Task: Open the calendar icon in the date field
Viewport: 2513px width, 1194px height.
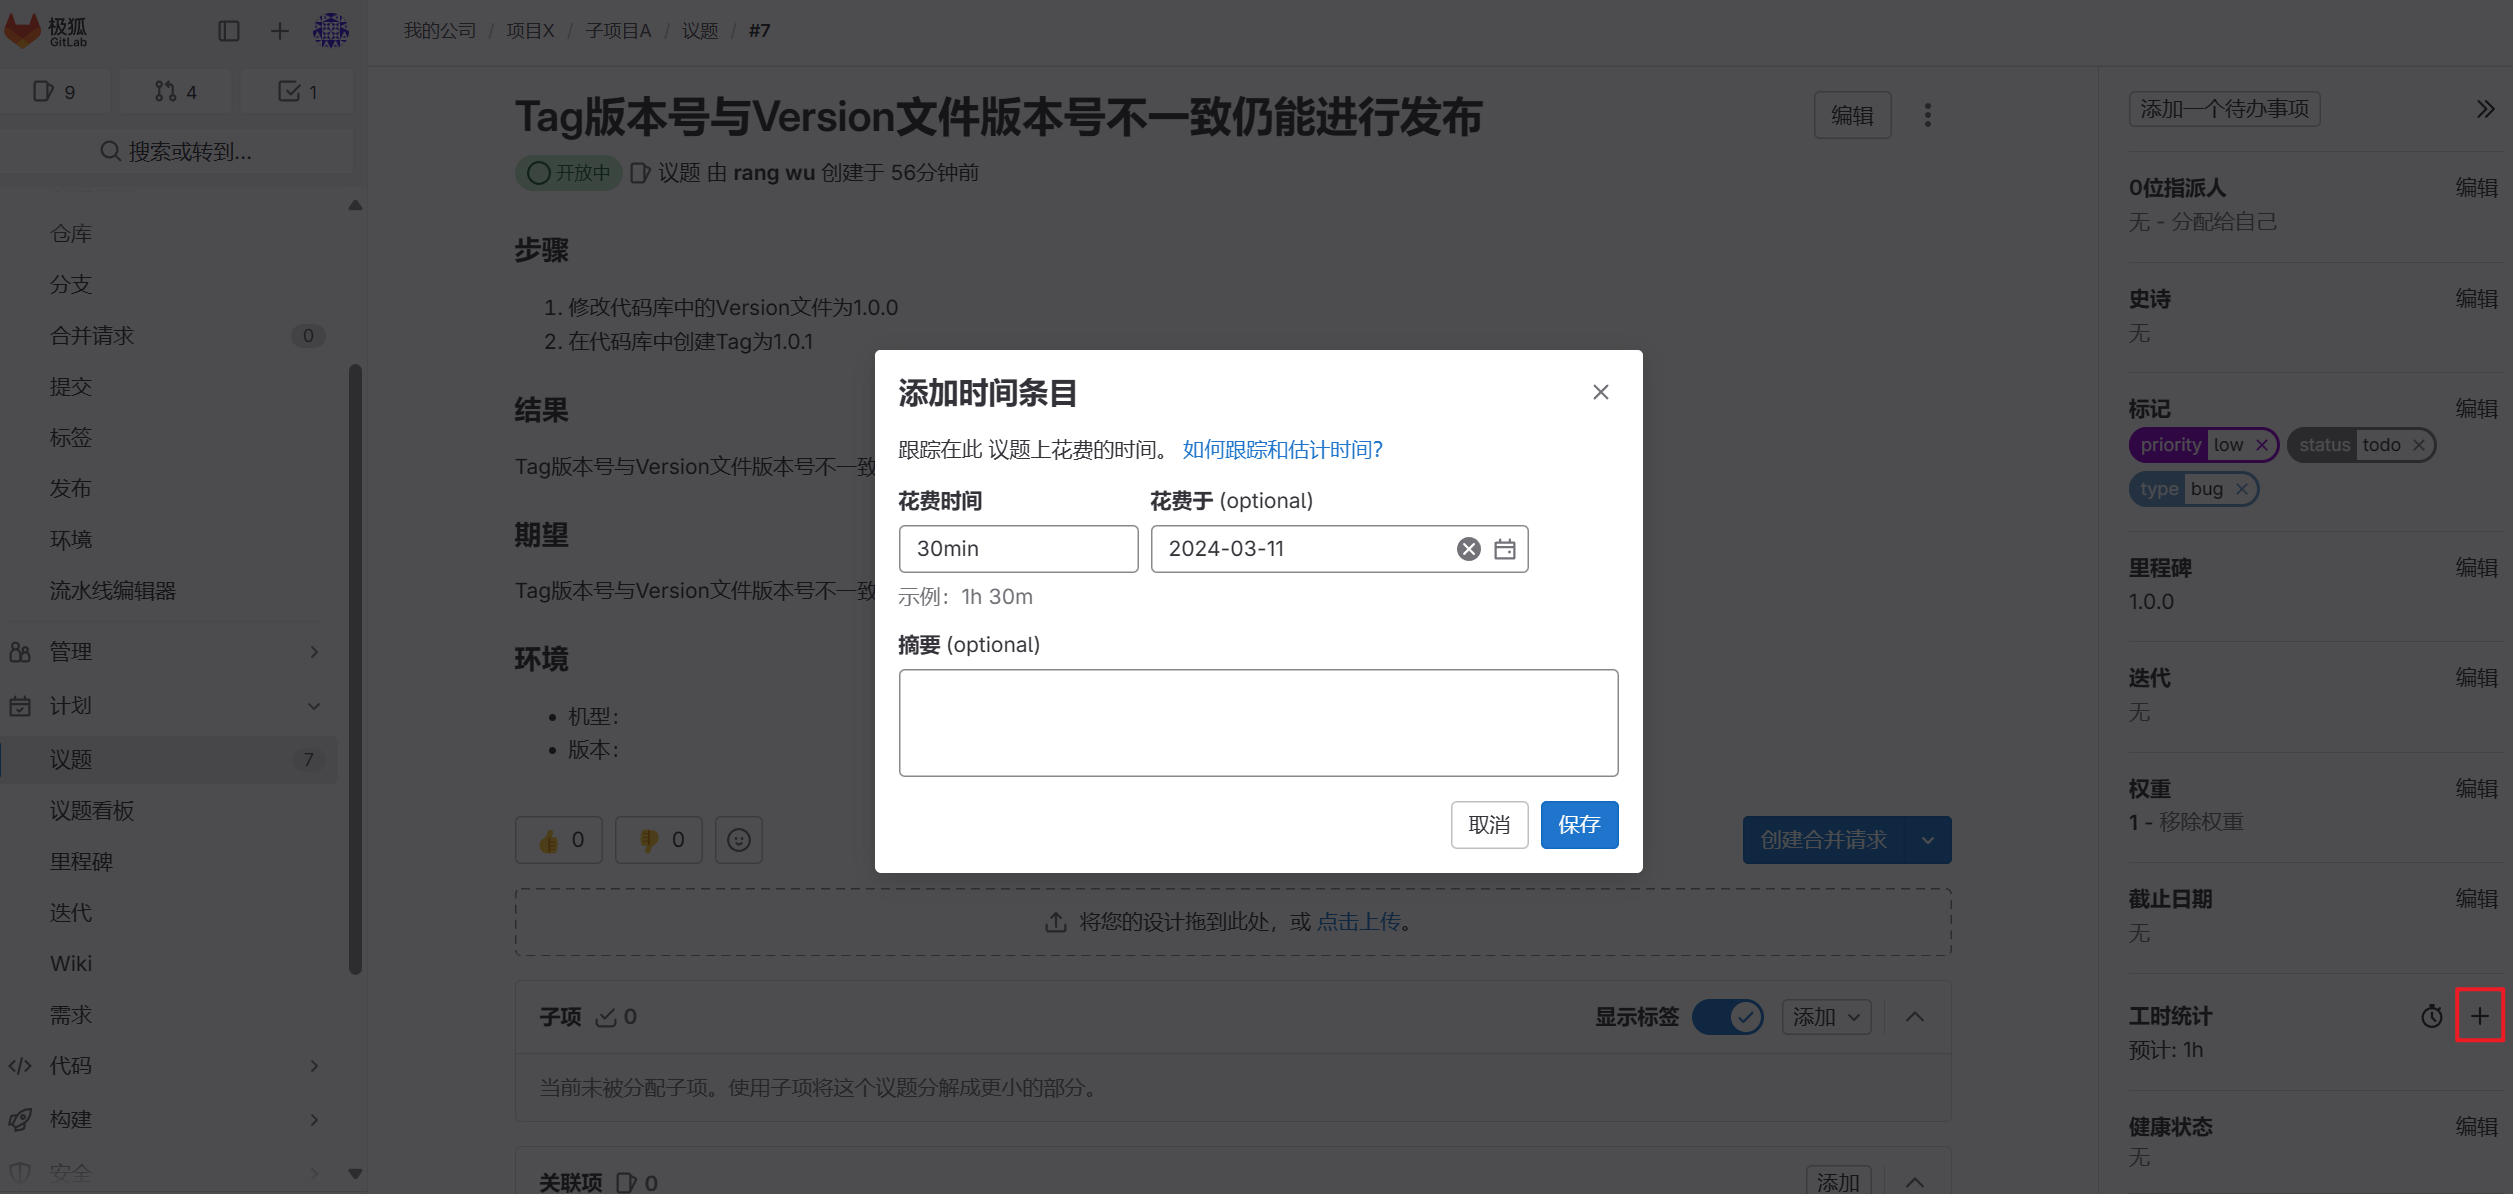Action: [1506, 549]
